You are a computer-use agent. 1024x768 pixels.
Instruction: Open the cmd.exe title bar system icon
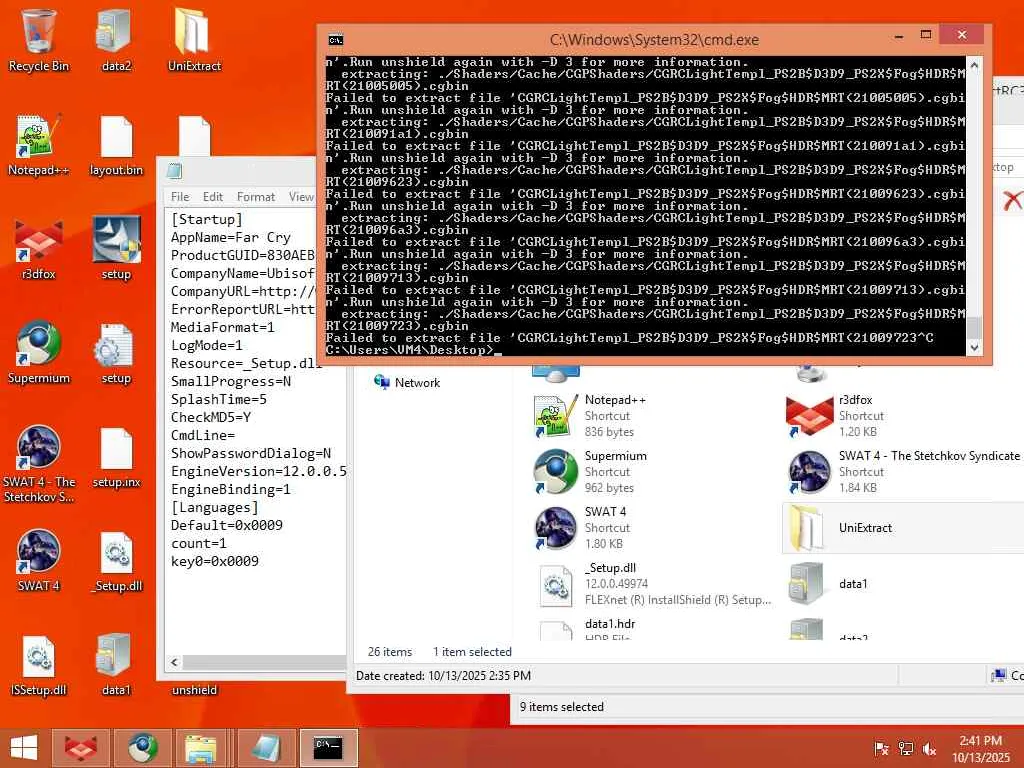[336, 40]
